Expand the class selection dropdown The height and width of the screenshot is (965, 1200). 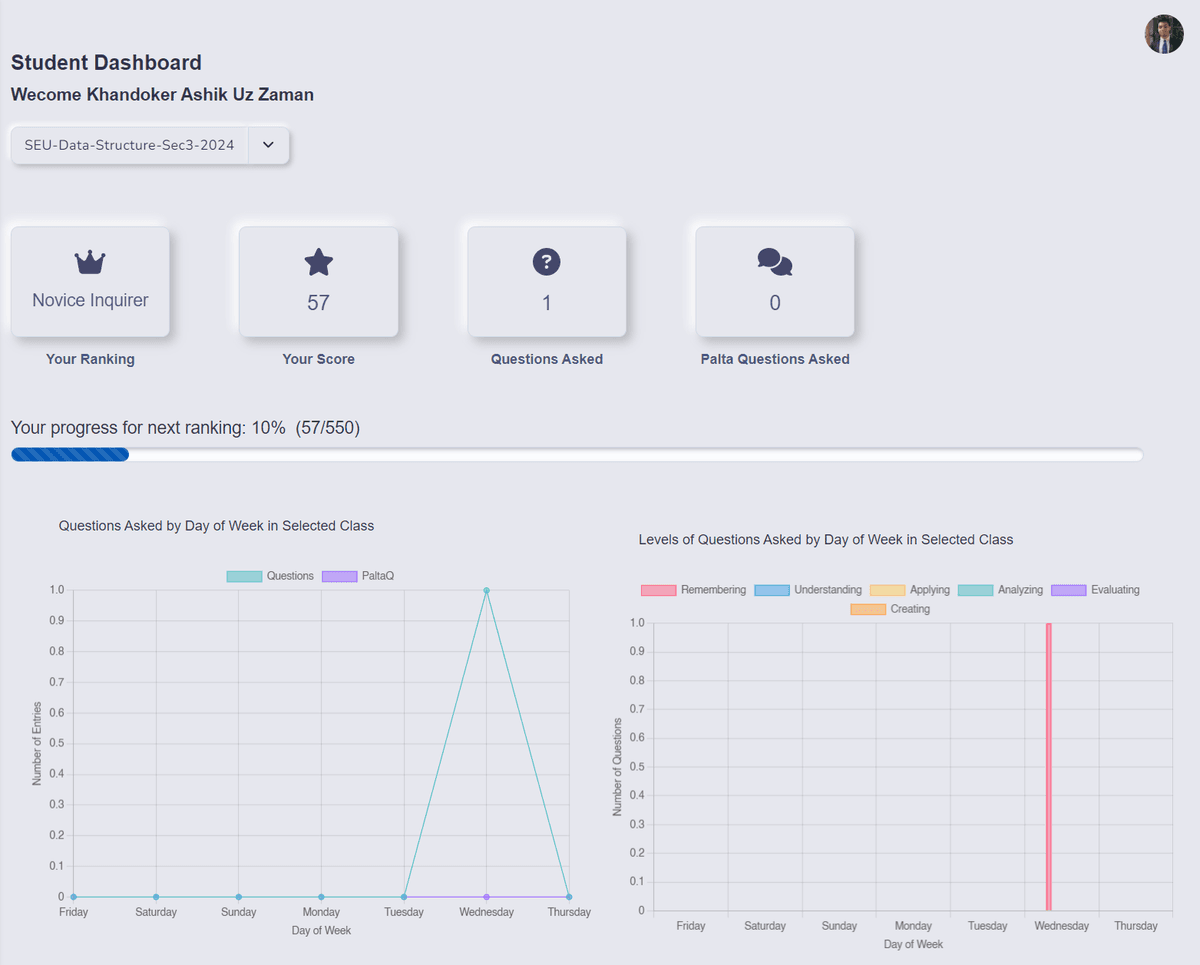point(150,145)
